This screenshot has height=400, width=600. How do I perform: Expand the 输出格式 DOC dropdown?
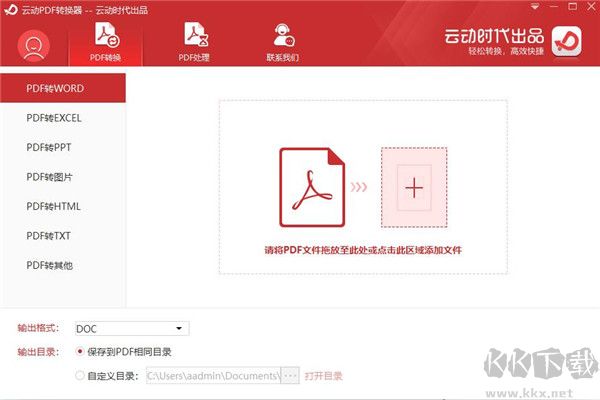pos(132,328)
